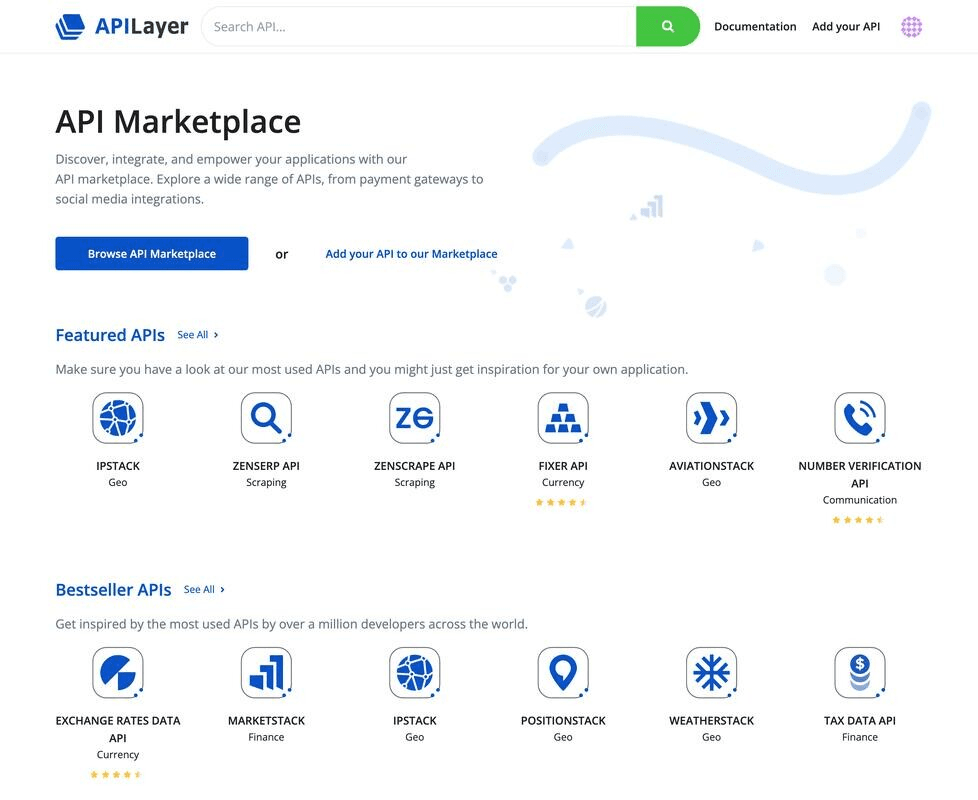
Task: Open the apps grid icon top right
Action: point(911,25)
